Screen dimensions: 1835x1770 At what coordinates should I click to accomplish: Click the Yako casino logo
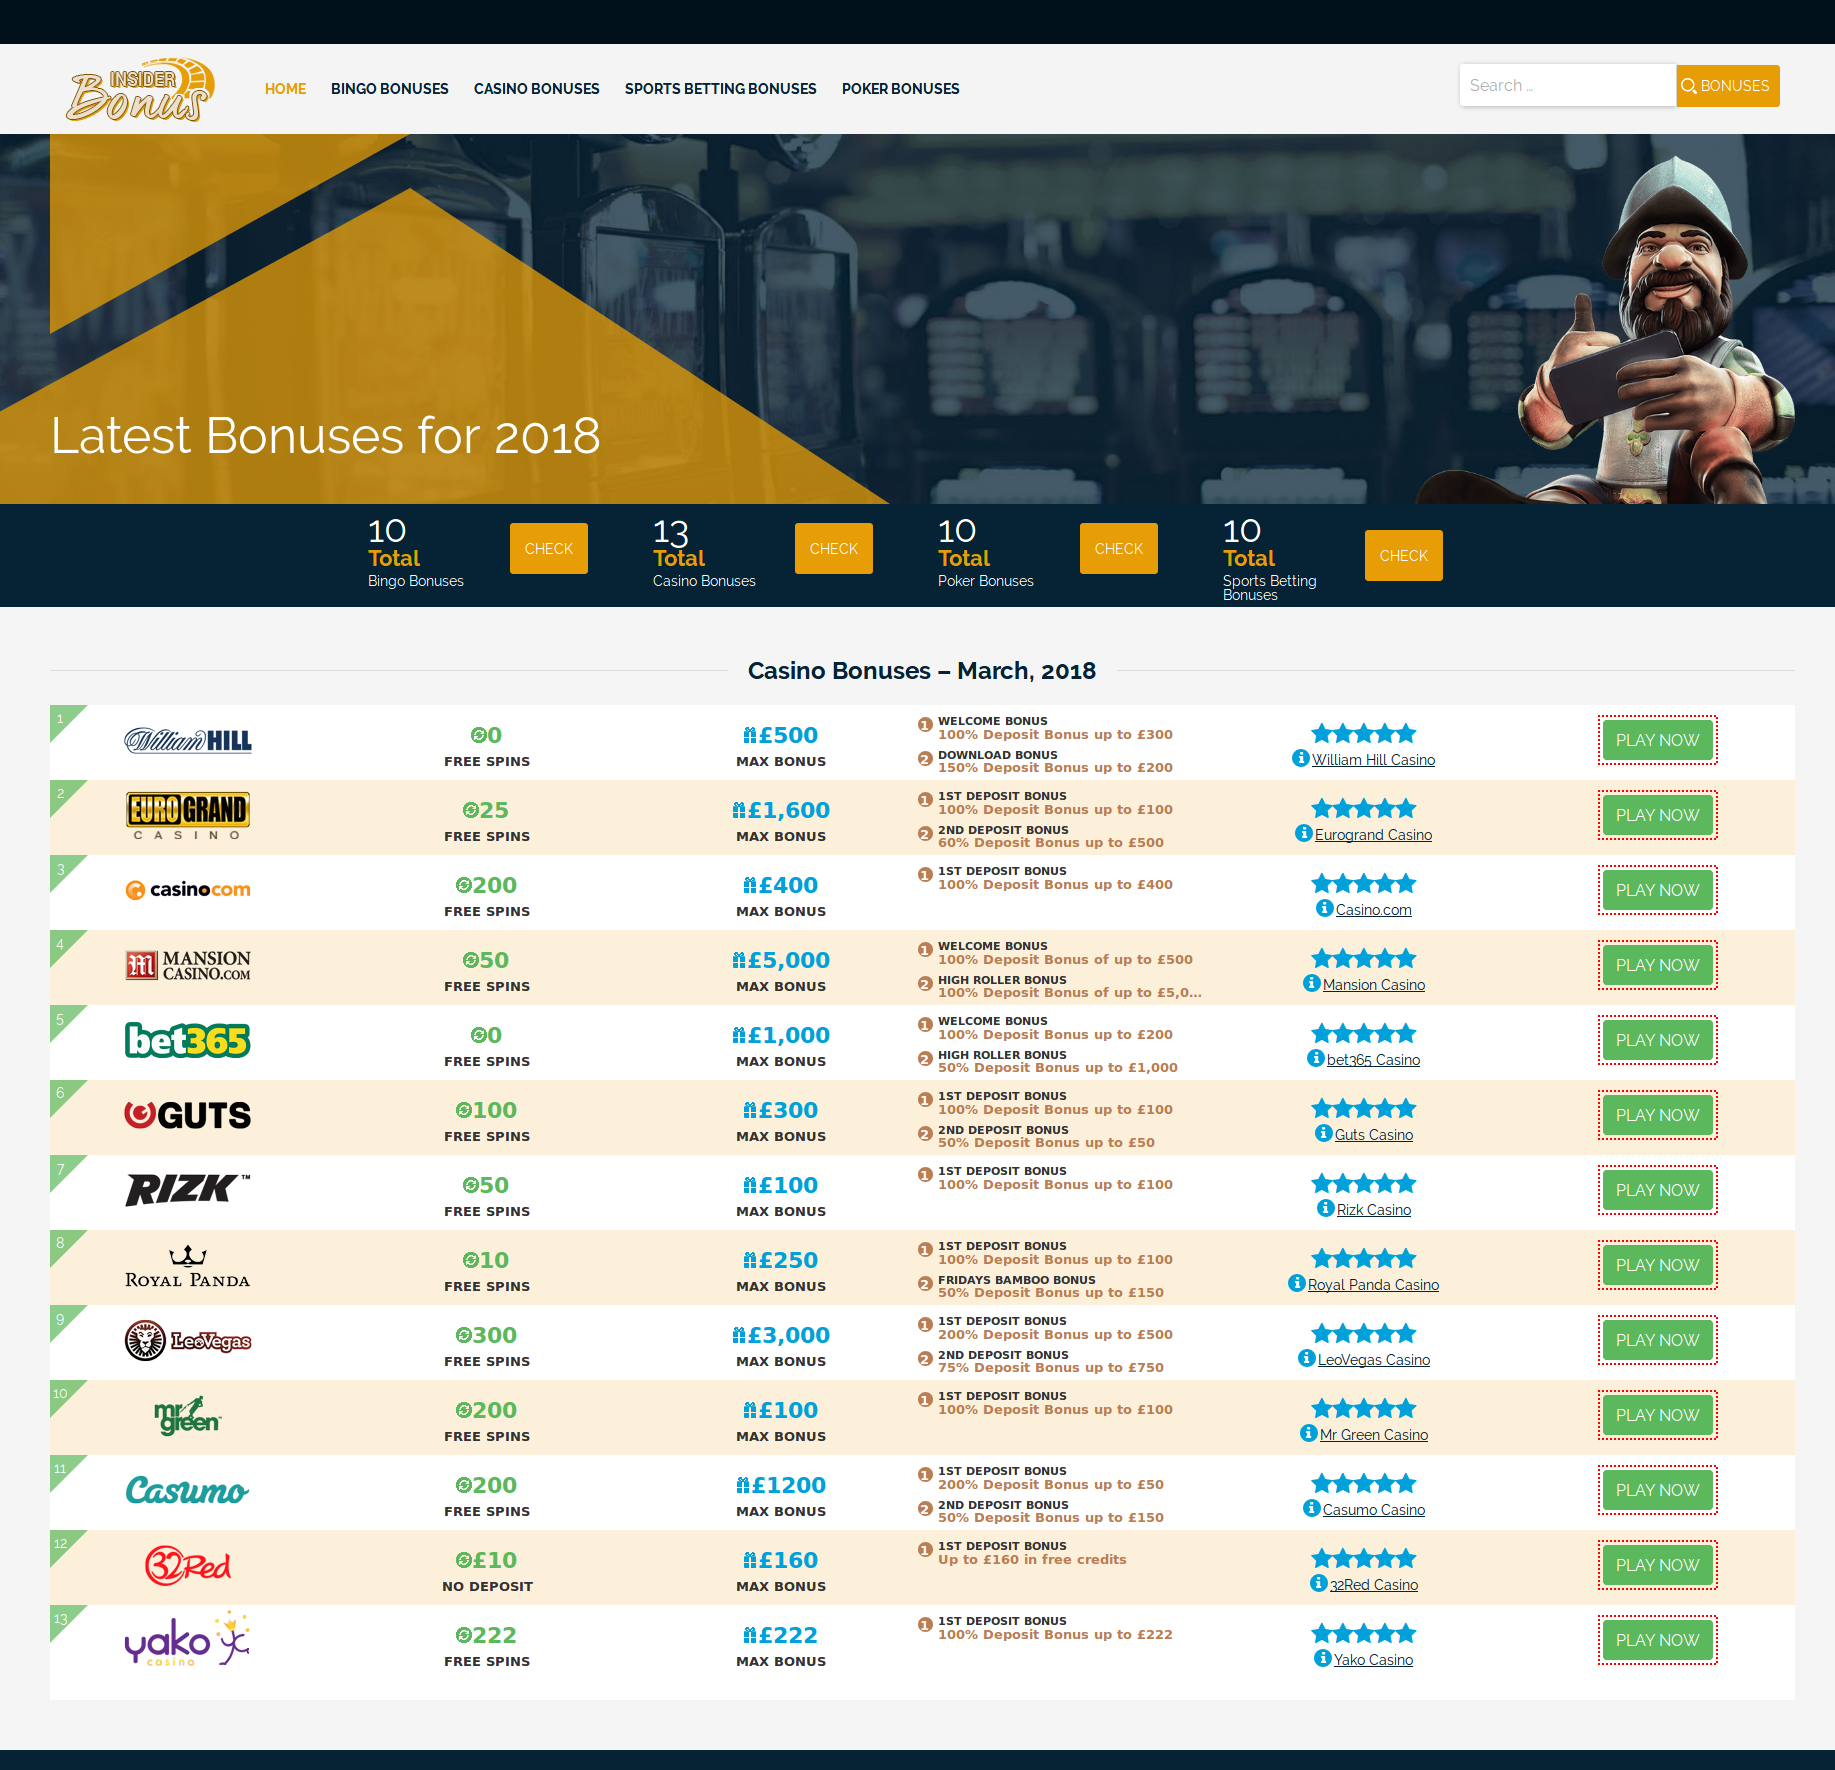[x=188, y=1640]
